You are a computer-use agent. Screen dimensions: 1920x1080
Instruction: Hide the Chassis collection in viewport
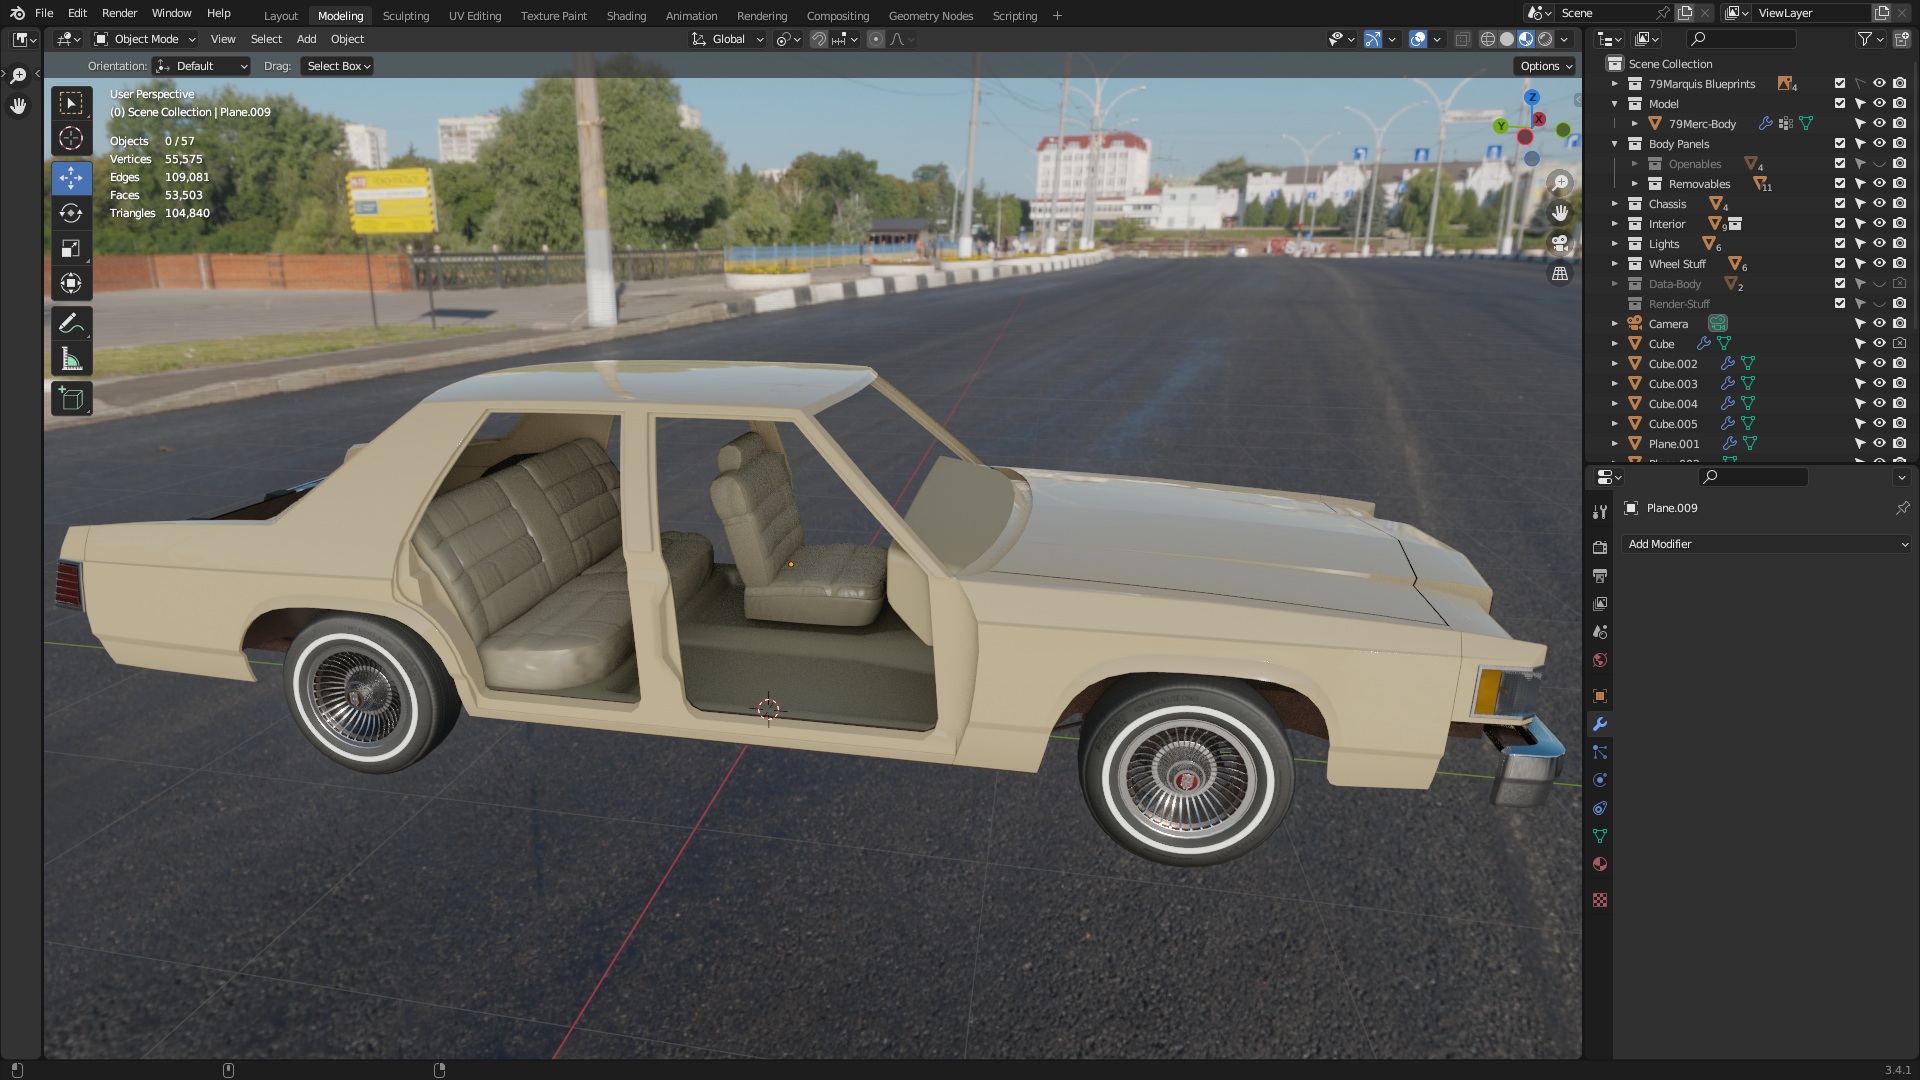tap(1879, 203)
